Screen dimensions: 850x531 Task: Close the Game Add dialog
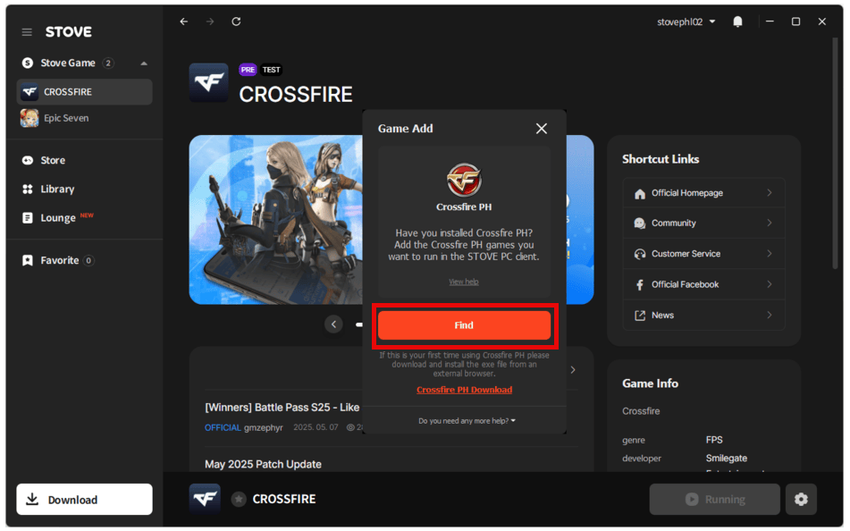[541, 129]
